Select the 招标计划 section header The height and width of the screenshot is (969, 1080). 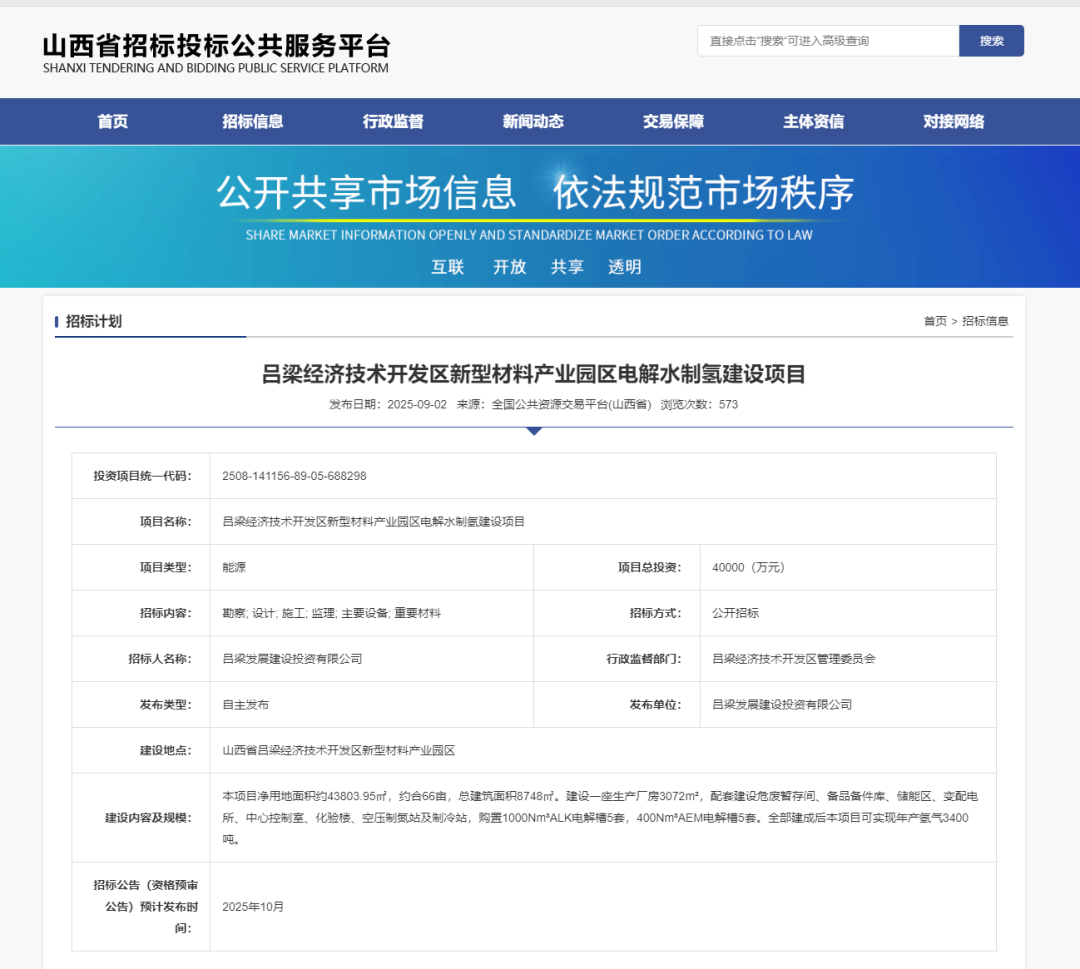click(95, 320)
